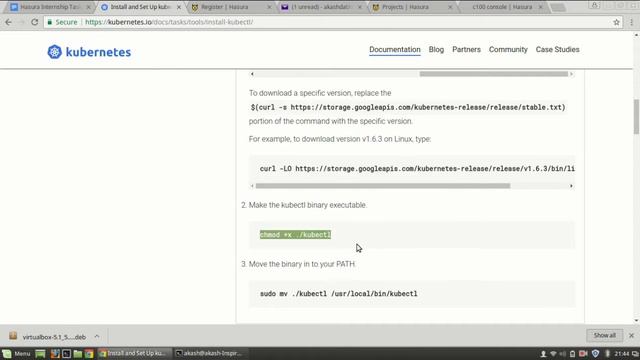Click the virtualbox deb download file icon
Screen dimensions: 640x360
point(13,336)
